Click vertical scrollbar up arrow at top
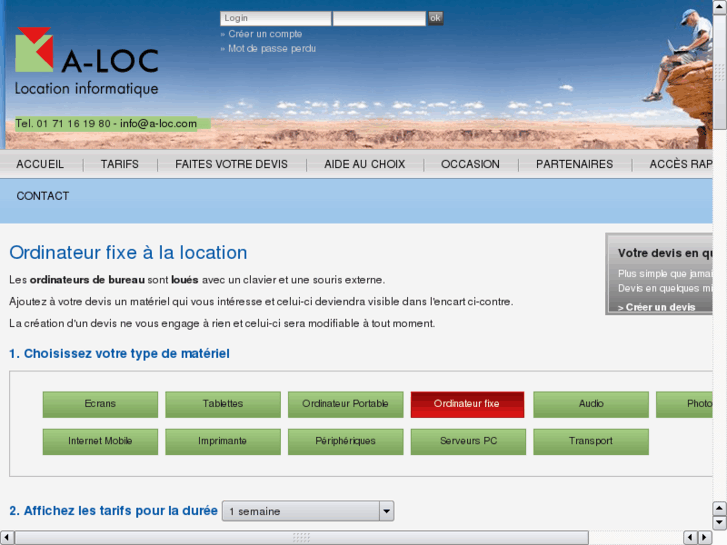727x545 pixels. point(720,7)
